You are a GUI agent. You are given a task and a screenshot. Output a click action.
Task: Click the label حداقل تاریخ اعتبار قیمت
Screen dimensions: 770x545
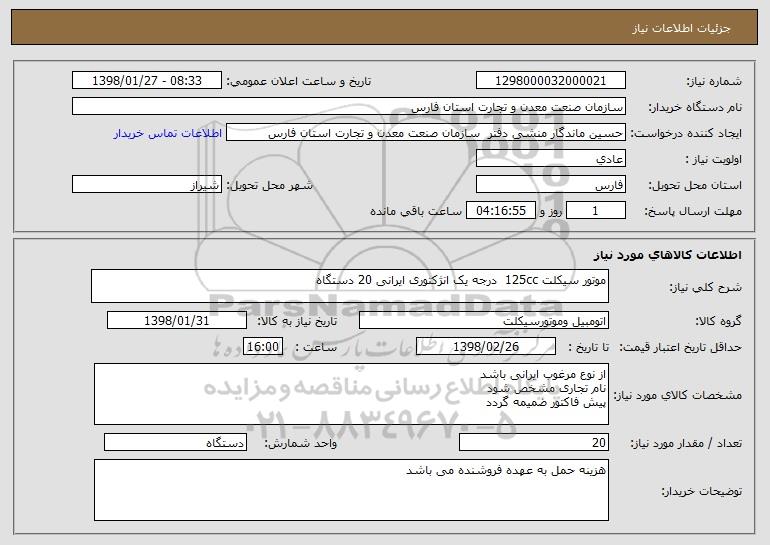681,348
